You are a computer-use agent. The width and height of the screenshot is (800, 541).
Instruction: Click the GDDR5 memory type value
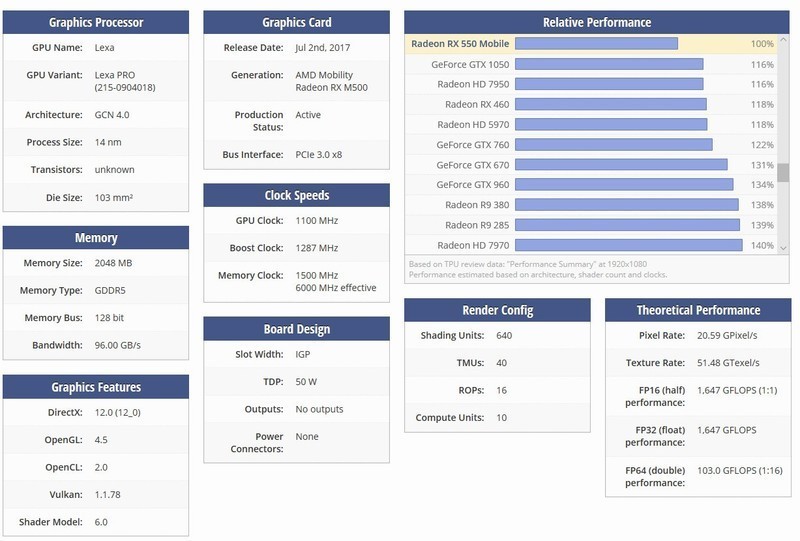[x=110, y=290]
